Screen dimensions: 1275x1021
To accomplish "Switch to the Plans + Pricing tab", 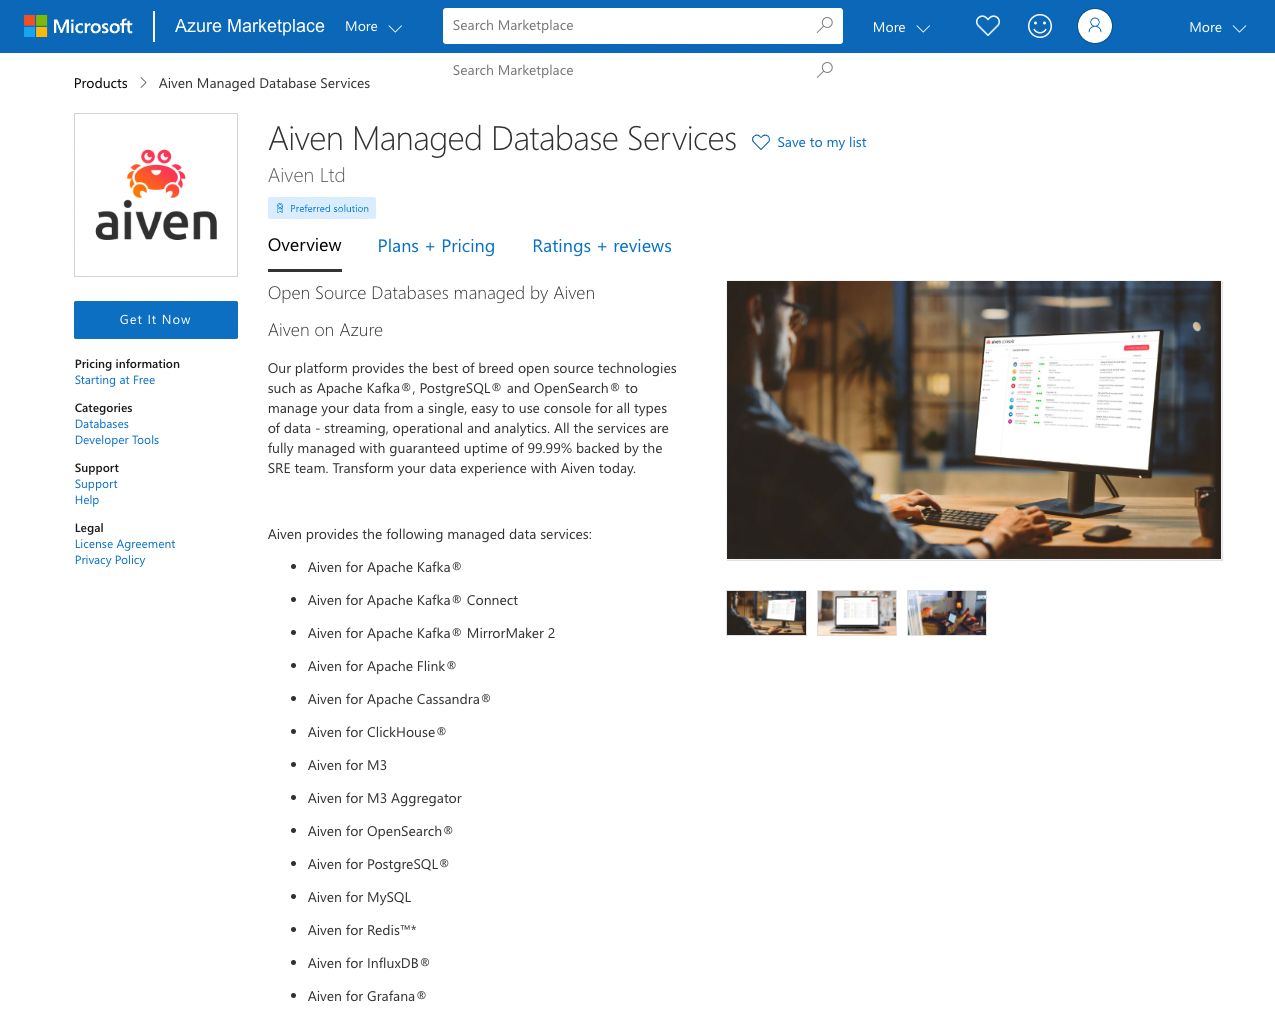I will (x=436, y=246).
